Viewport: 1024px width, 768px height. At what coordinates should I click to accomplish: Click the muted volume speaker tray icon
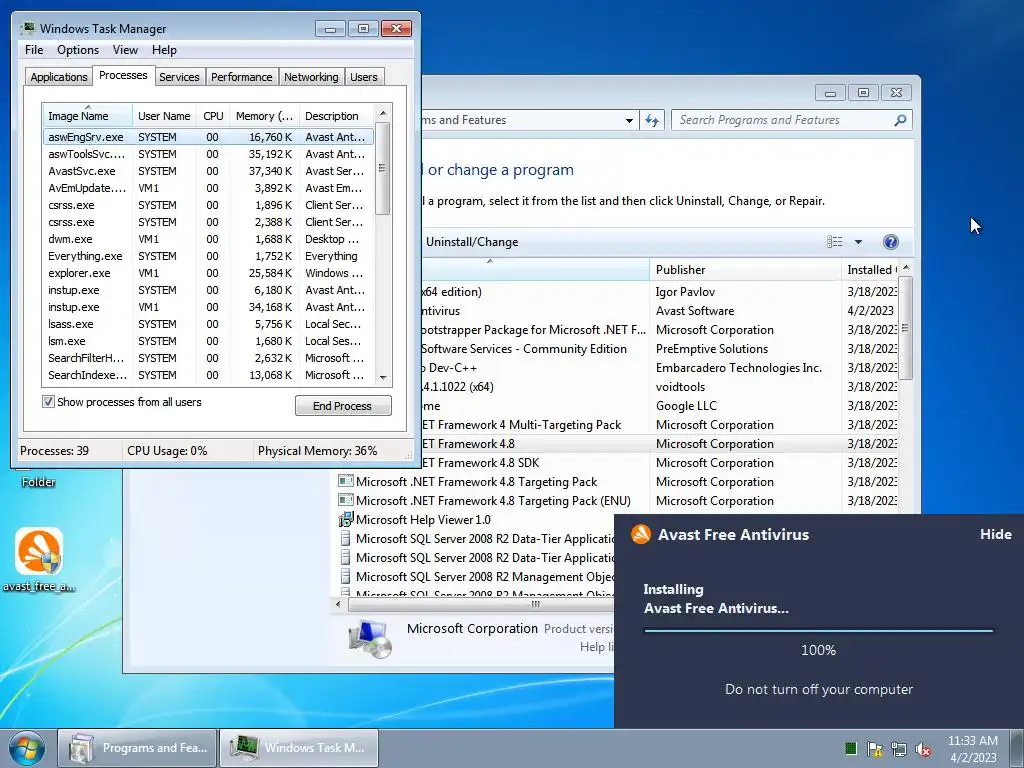(923, 749)
